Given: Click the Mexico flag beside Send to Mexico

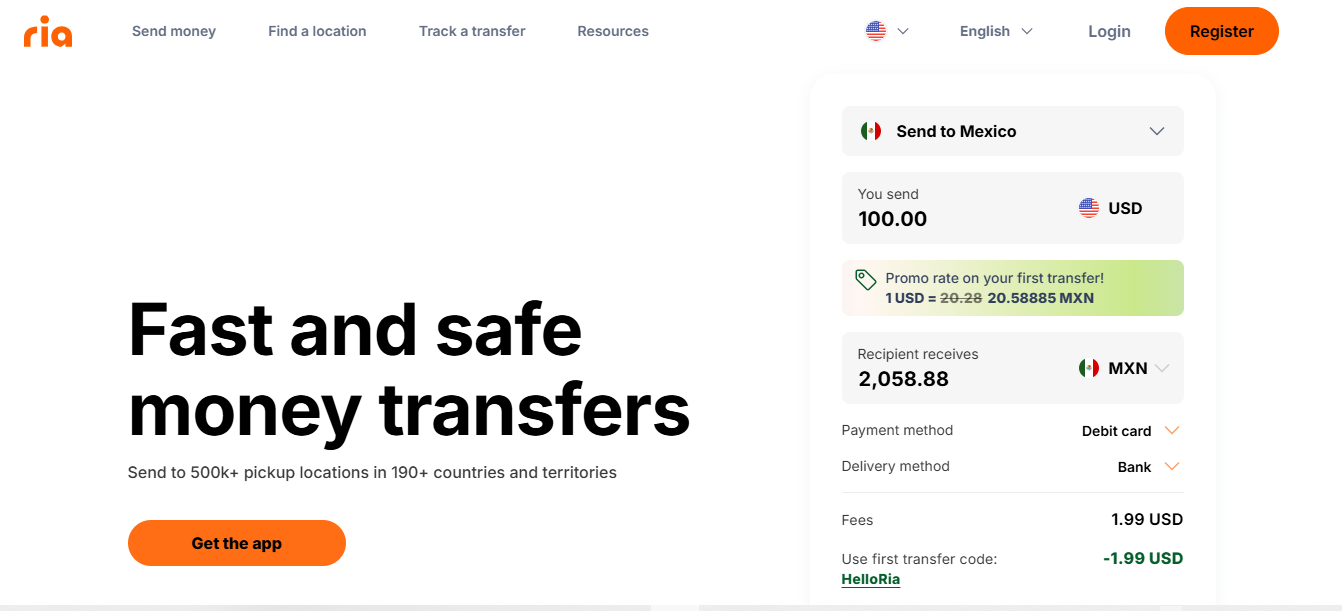Looking at the screenshot, I should point(871,131).
